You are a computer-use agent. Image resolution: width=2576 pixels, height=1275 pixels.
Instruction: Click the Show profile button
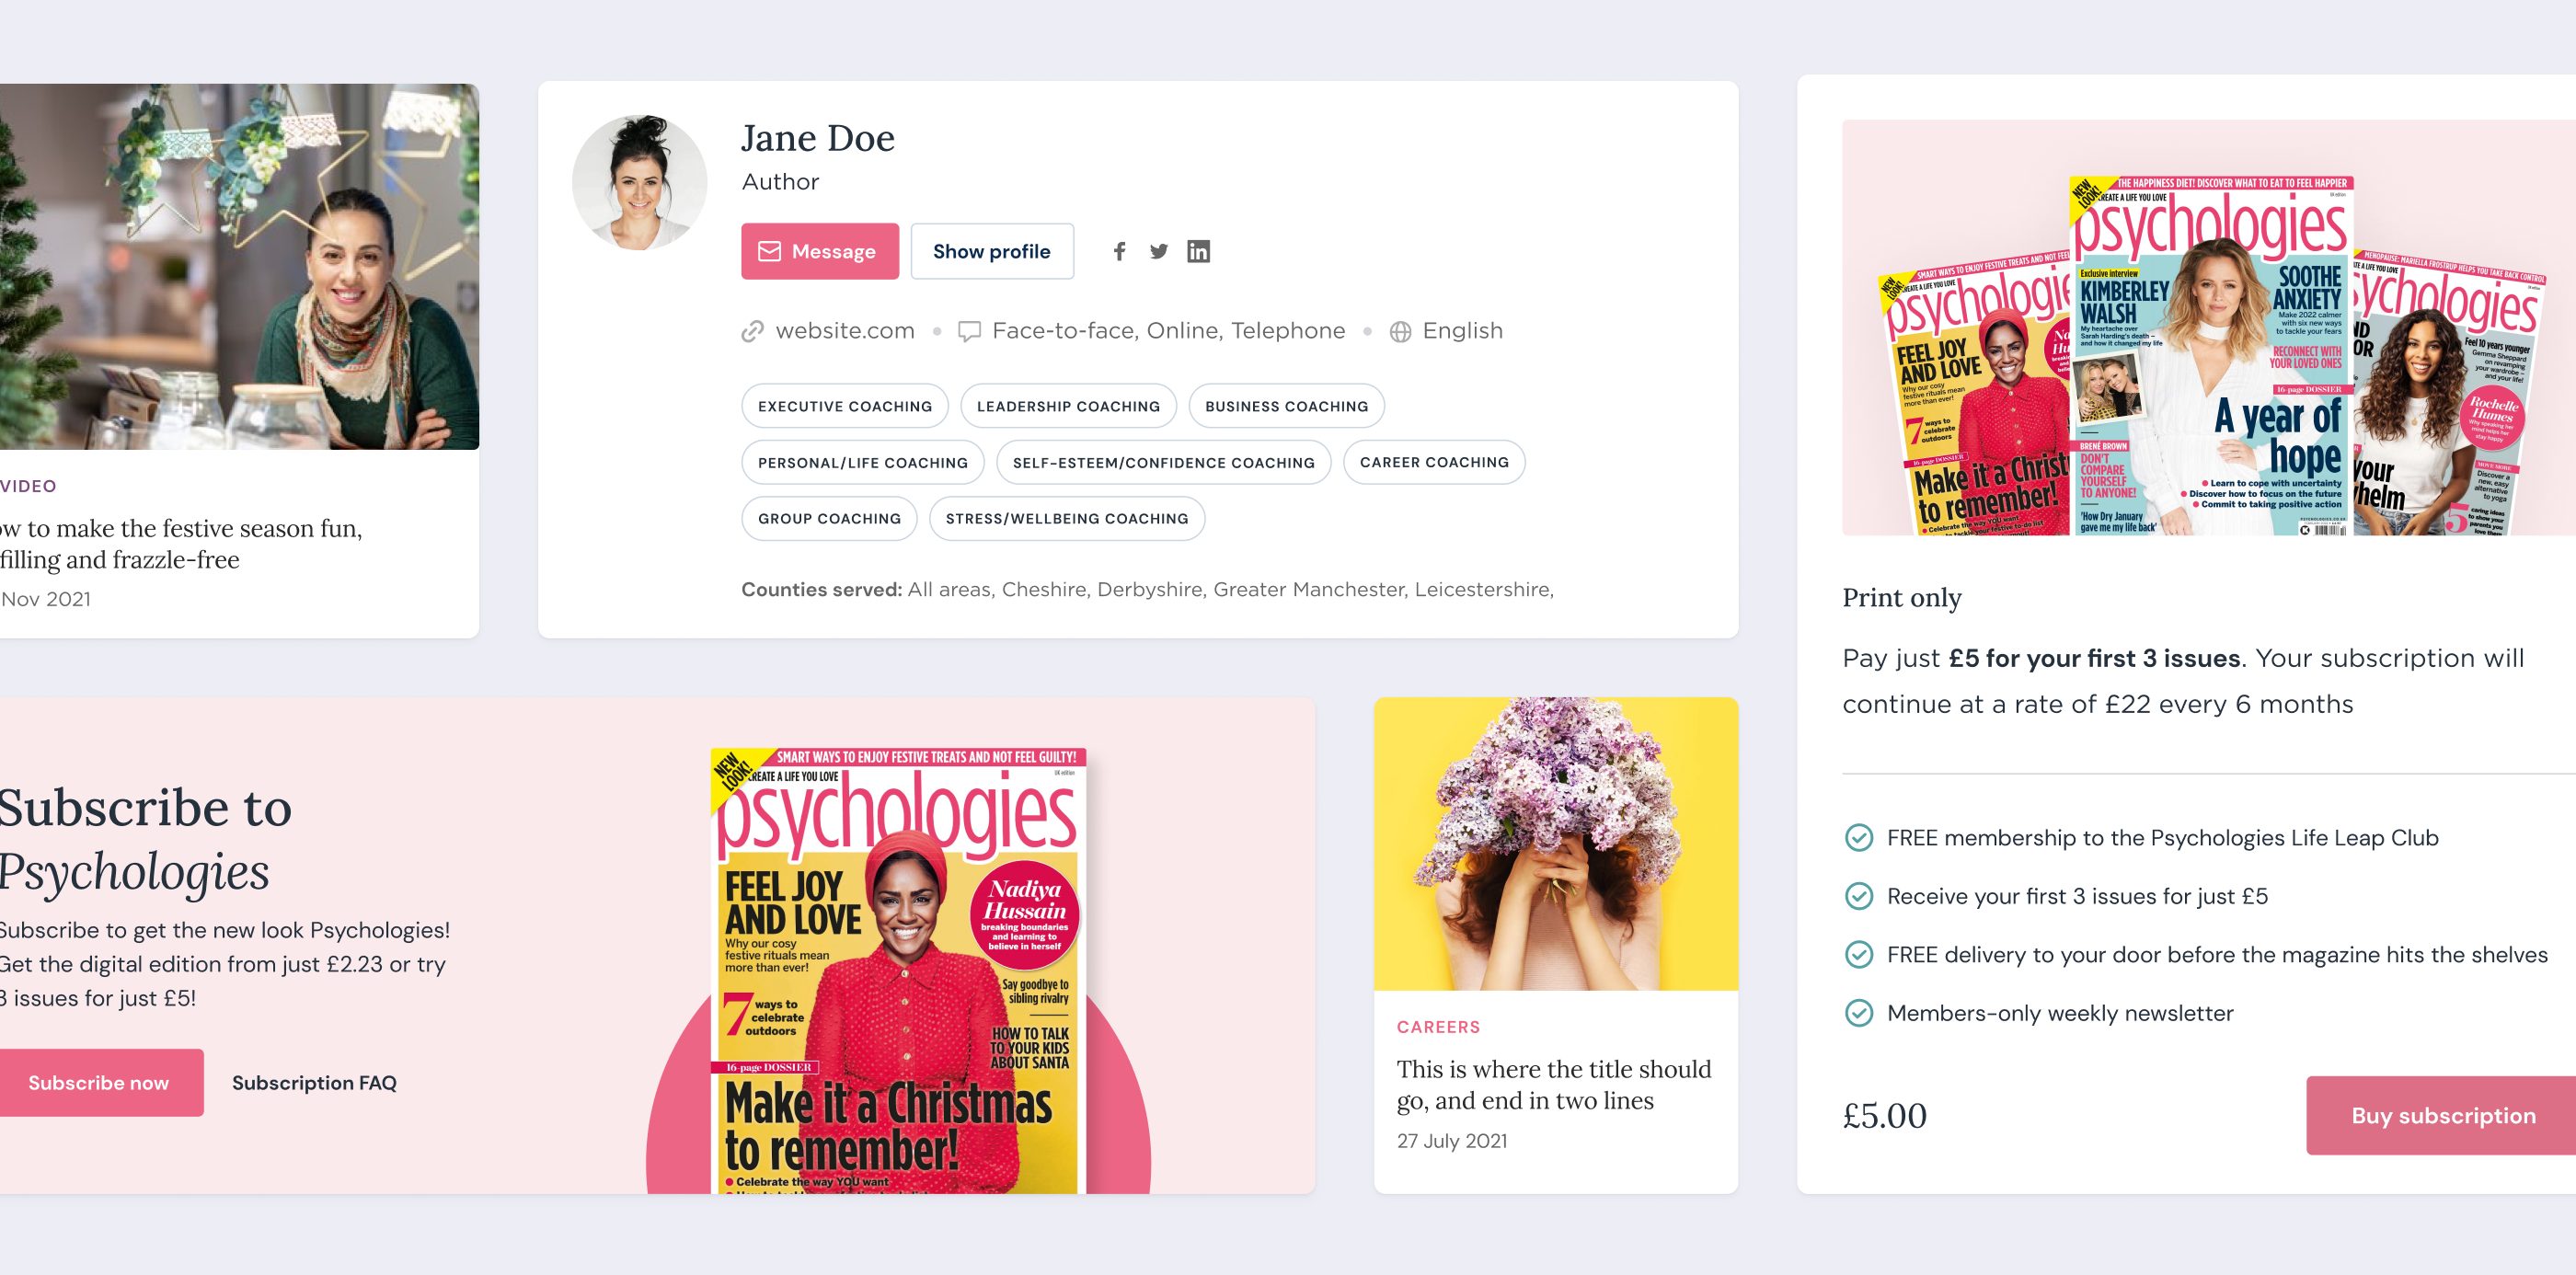pyautogui.click(x=992, y=251)
